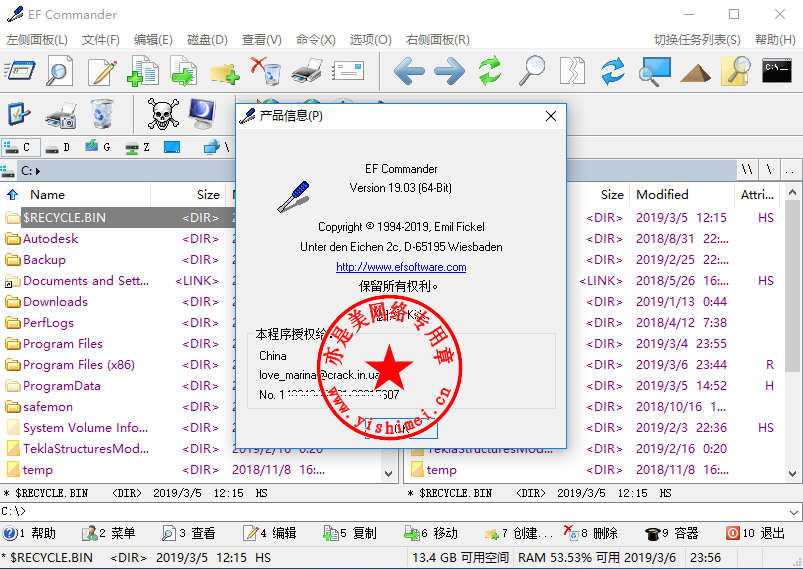Image resolution: width=803 pixels, height=569 pixels.
Task: Click right panel scrollbar up arrow
Action: [x=792, y=193]
